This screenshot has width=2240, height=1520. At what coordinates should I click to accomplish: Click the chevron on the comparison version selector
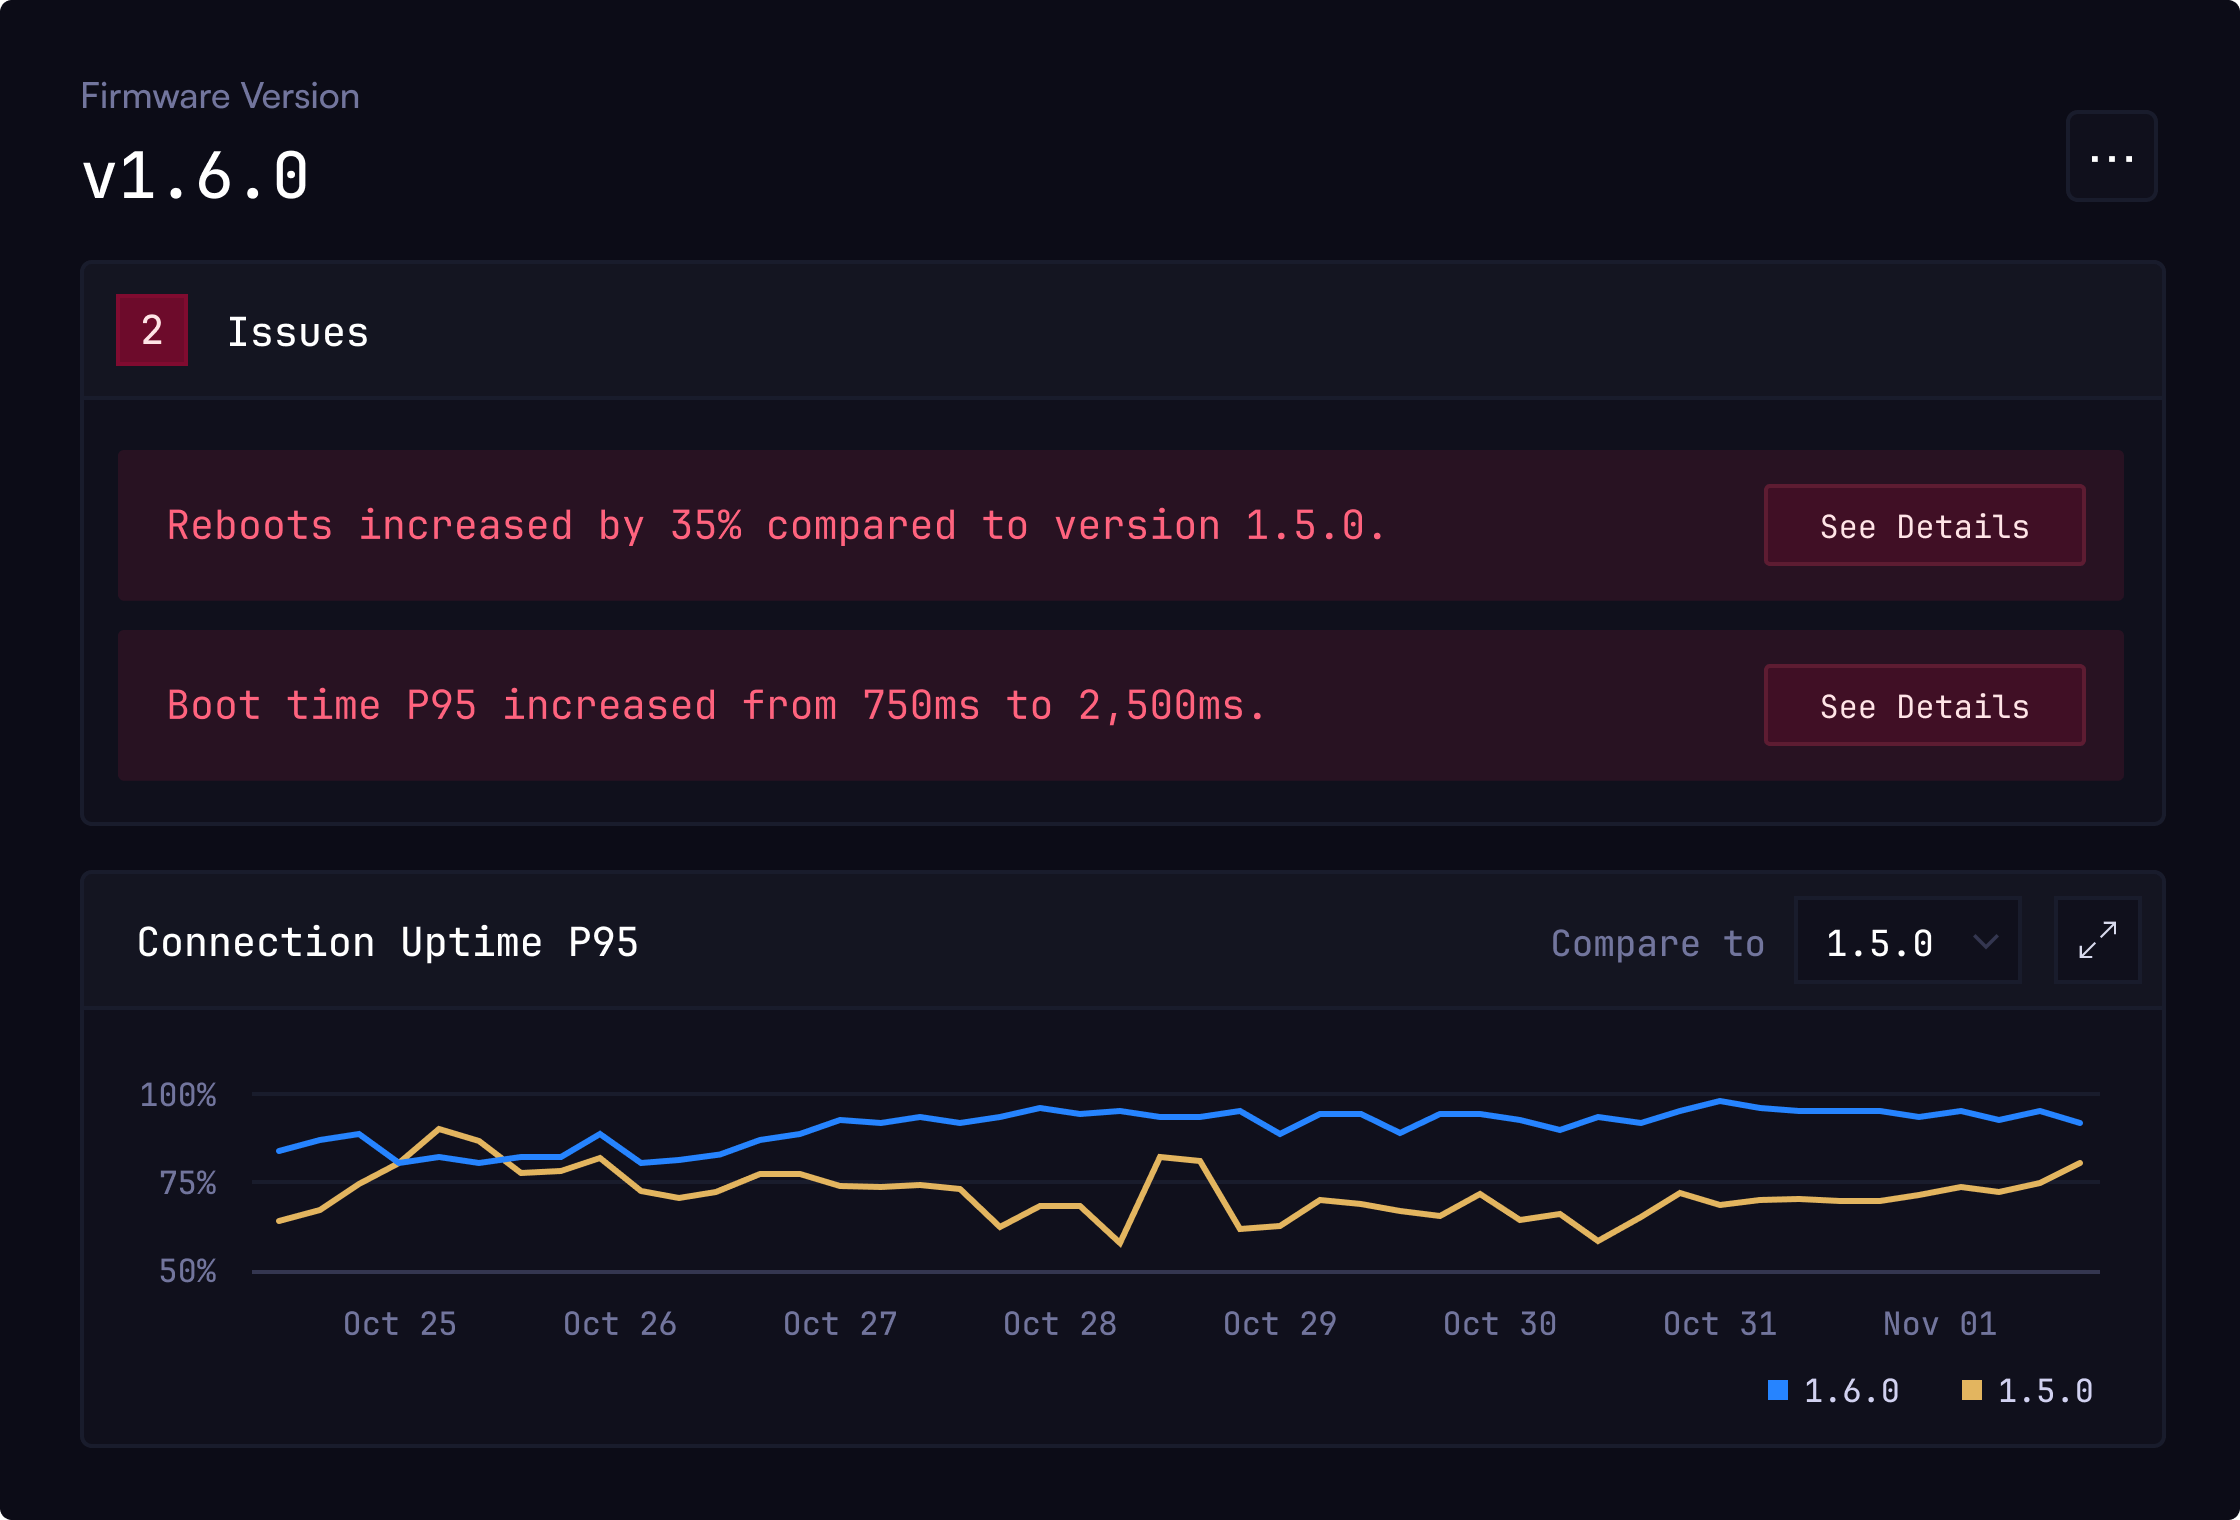tap(1986, 941)
